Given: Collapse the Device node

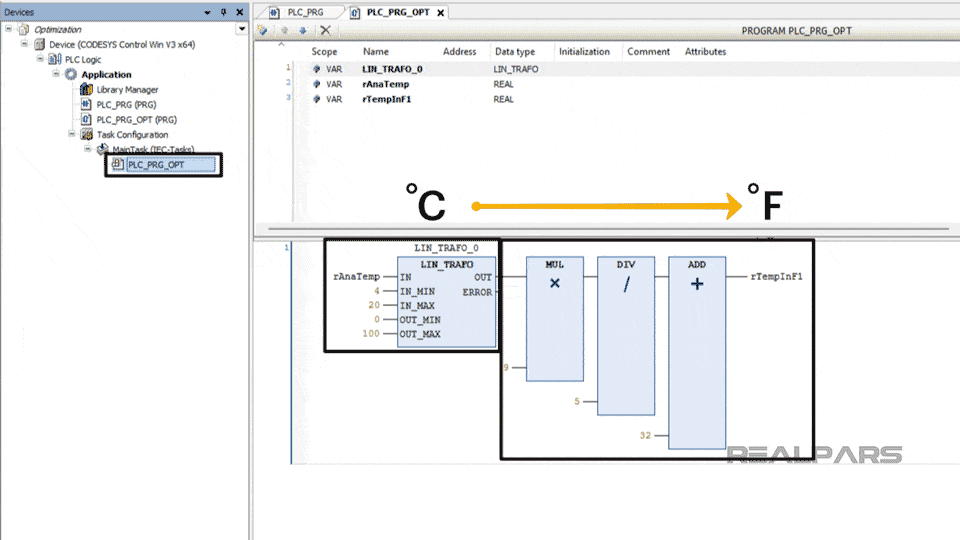Looking at the screenshot, I should tap(24, 43).
